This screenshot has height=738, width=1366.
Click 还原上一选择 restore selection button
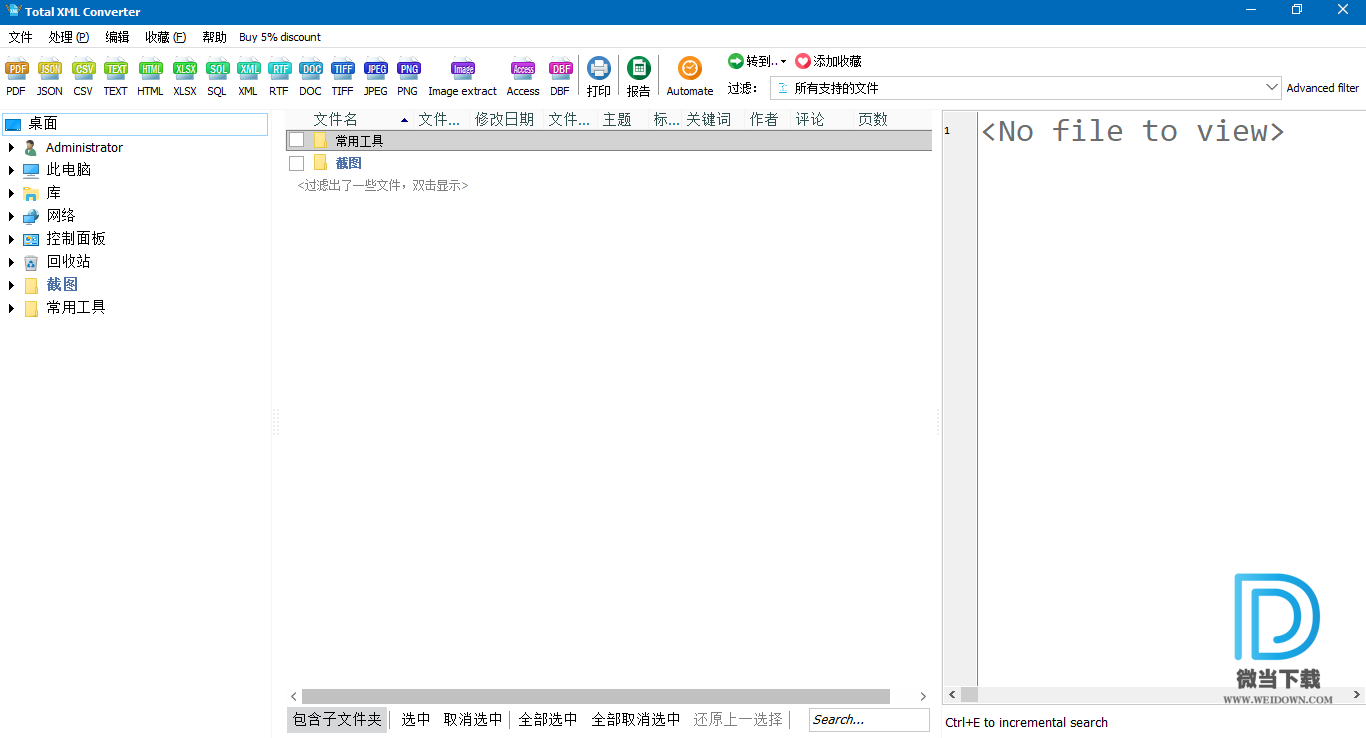738,719
